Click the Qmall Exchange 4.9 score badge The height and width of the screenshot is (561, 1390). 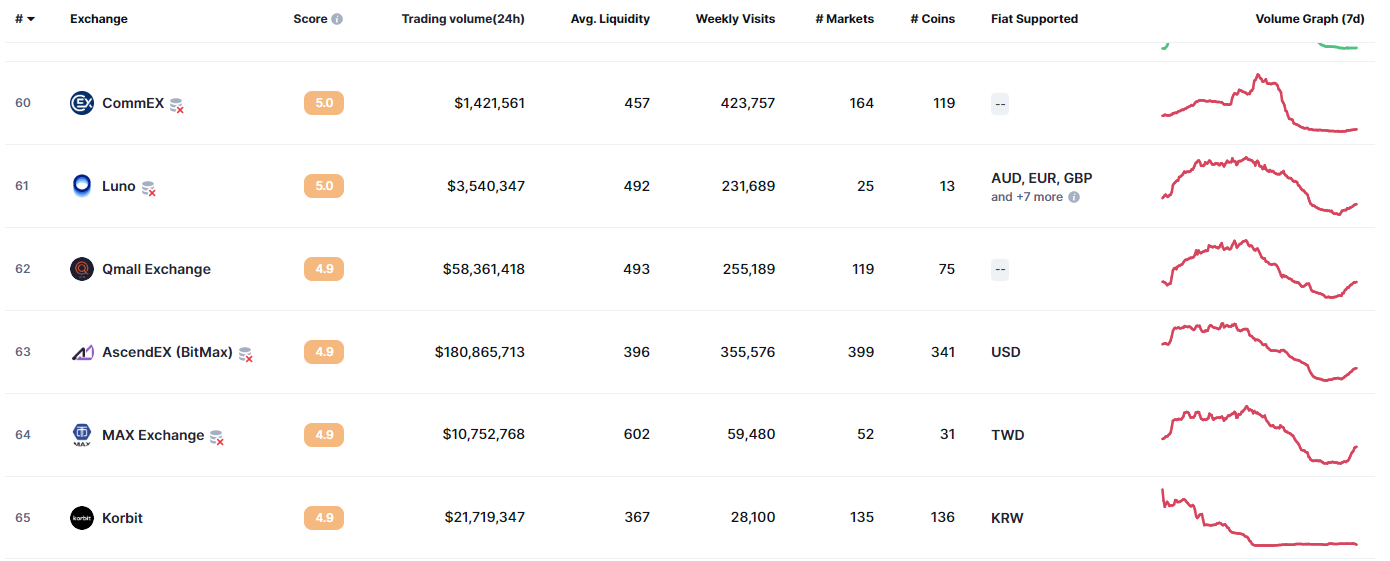324,269
